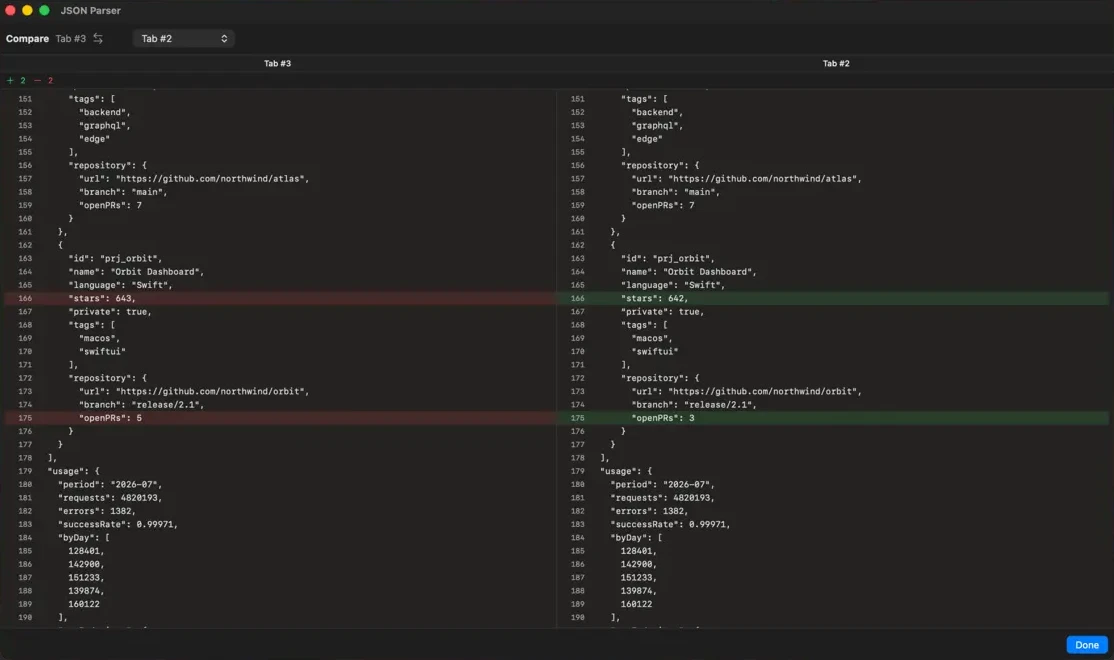Click "id": "prj_orbit" in right pane
The height and width of the screenshot is (660, 1114).
[668, 259]
